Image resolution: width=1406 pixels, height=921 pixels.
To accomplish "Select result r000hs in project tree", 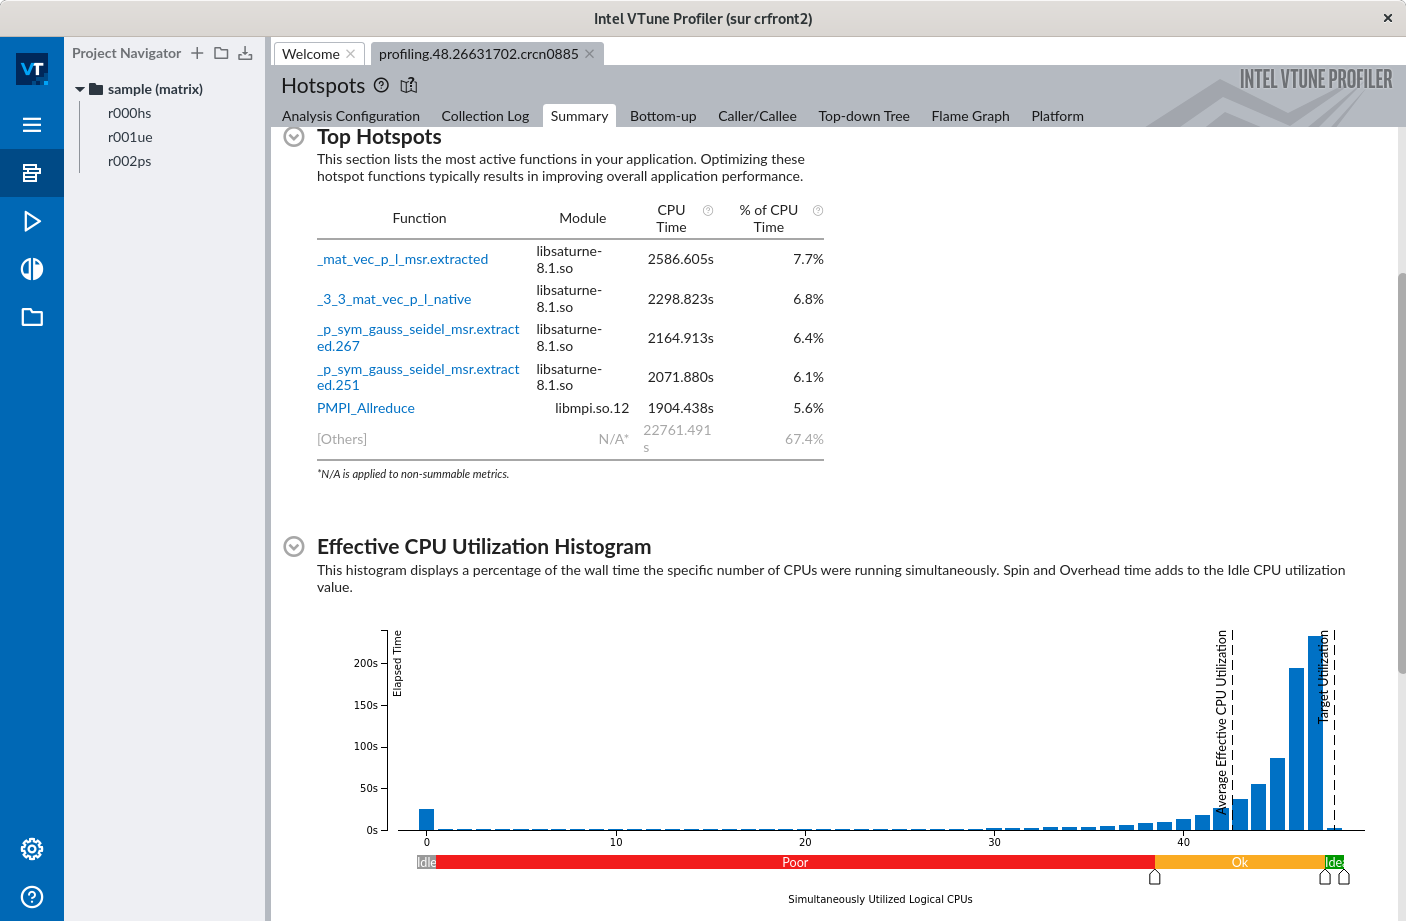I will [x=129, y=113].
